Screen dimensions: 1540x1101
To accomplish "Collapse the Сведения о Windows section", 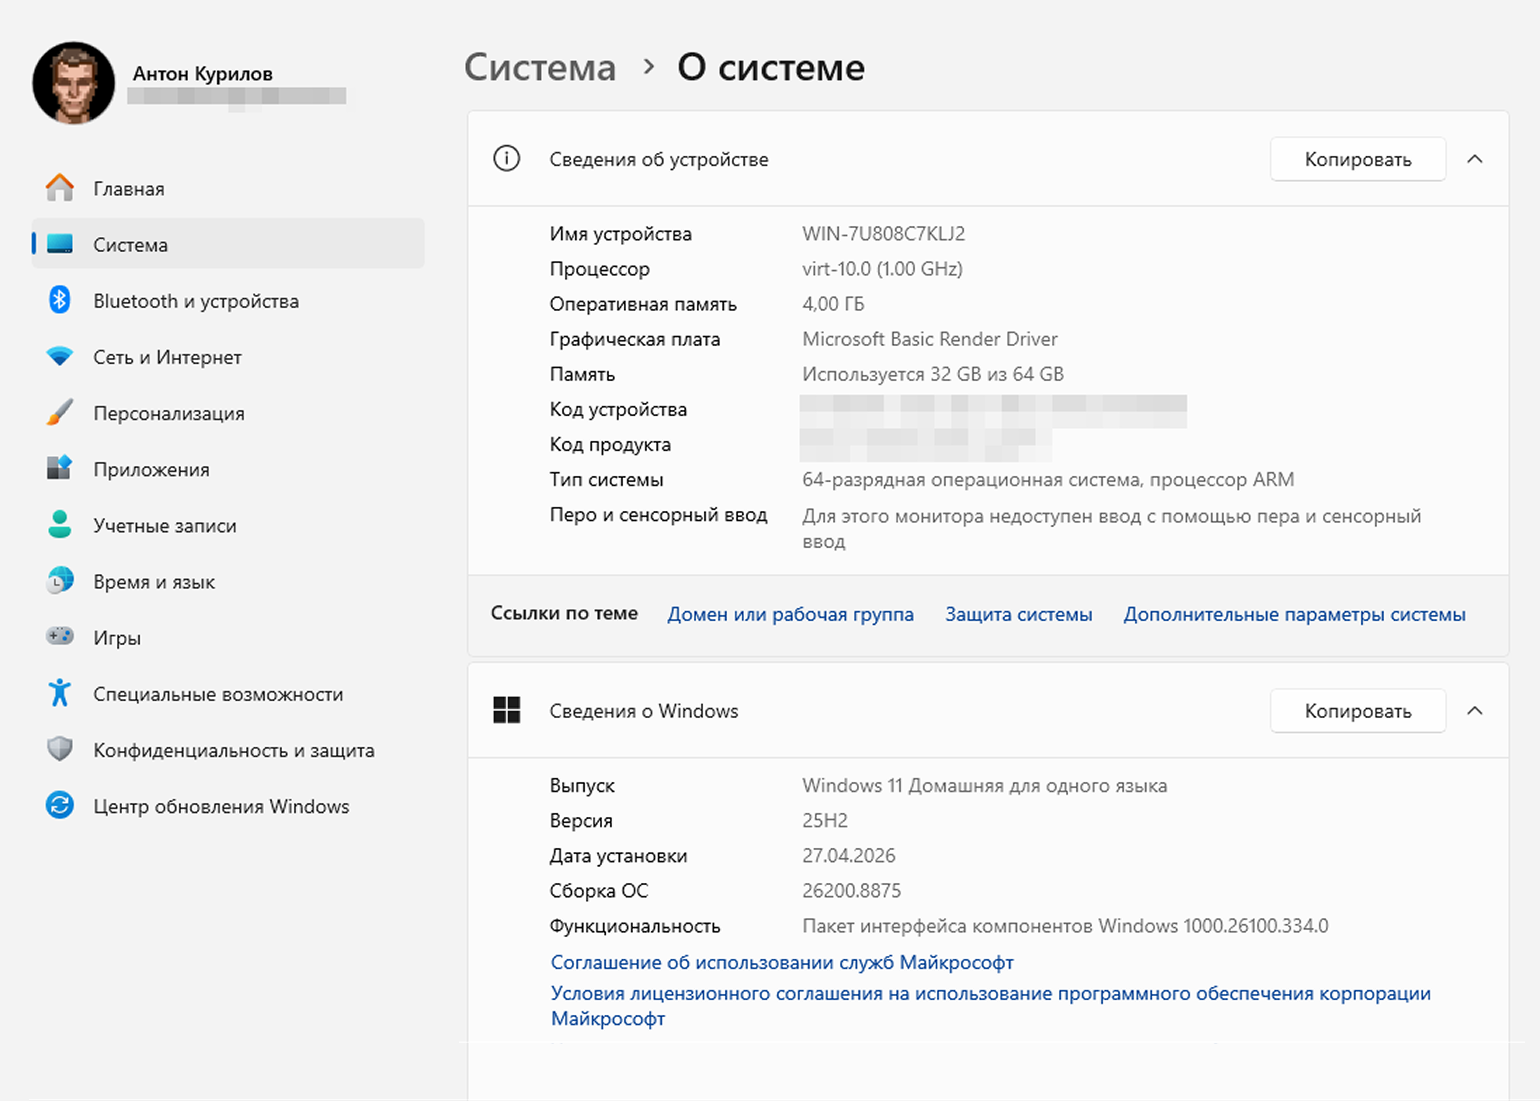I will [1474, 711].
